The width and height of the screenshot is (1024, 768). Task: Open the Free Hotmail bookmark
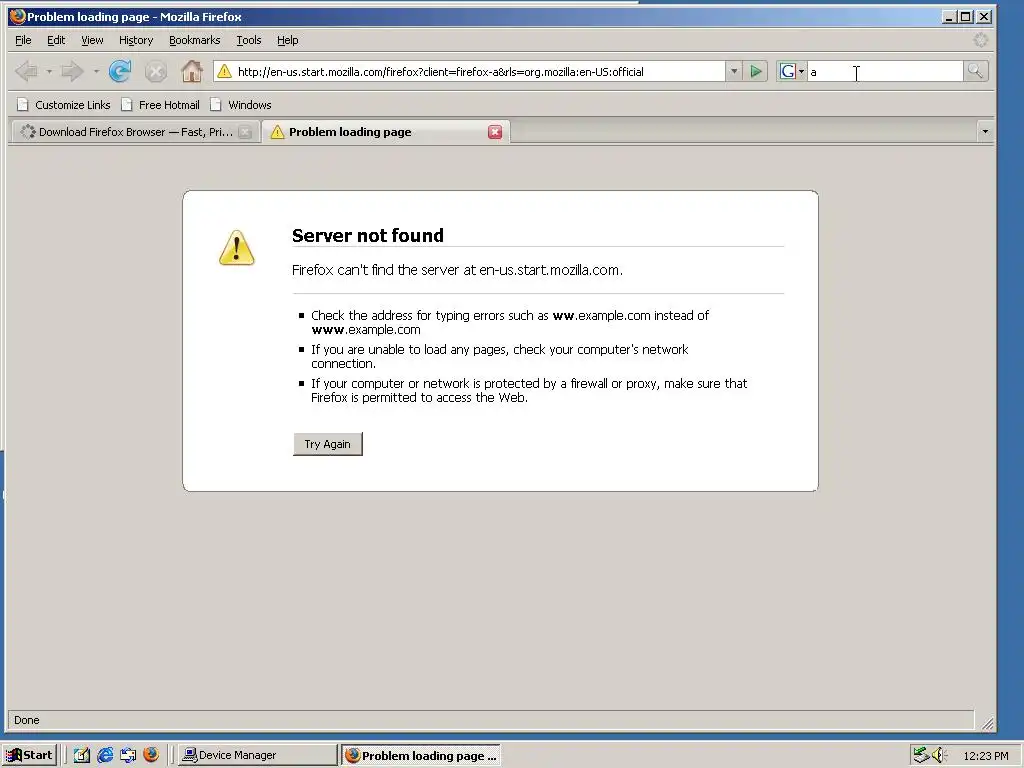[161, 104]
